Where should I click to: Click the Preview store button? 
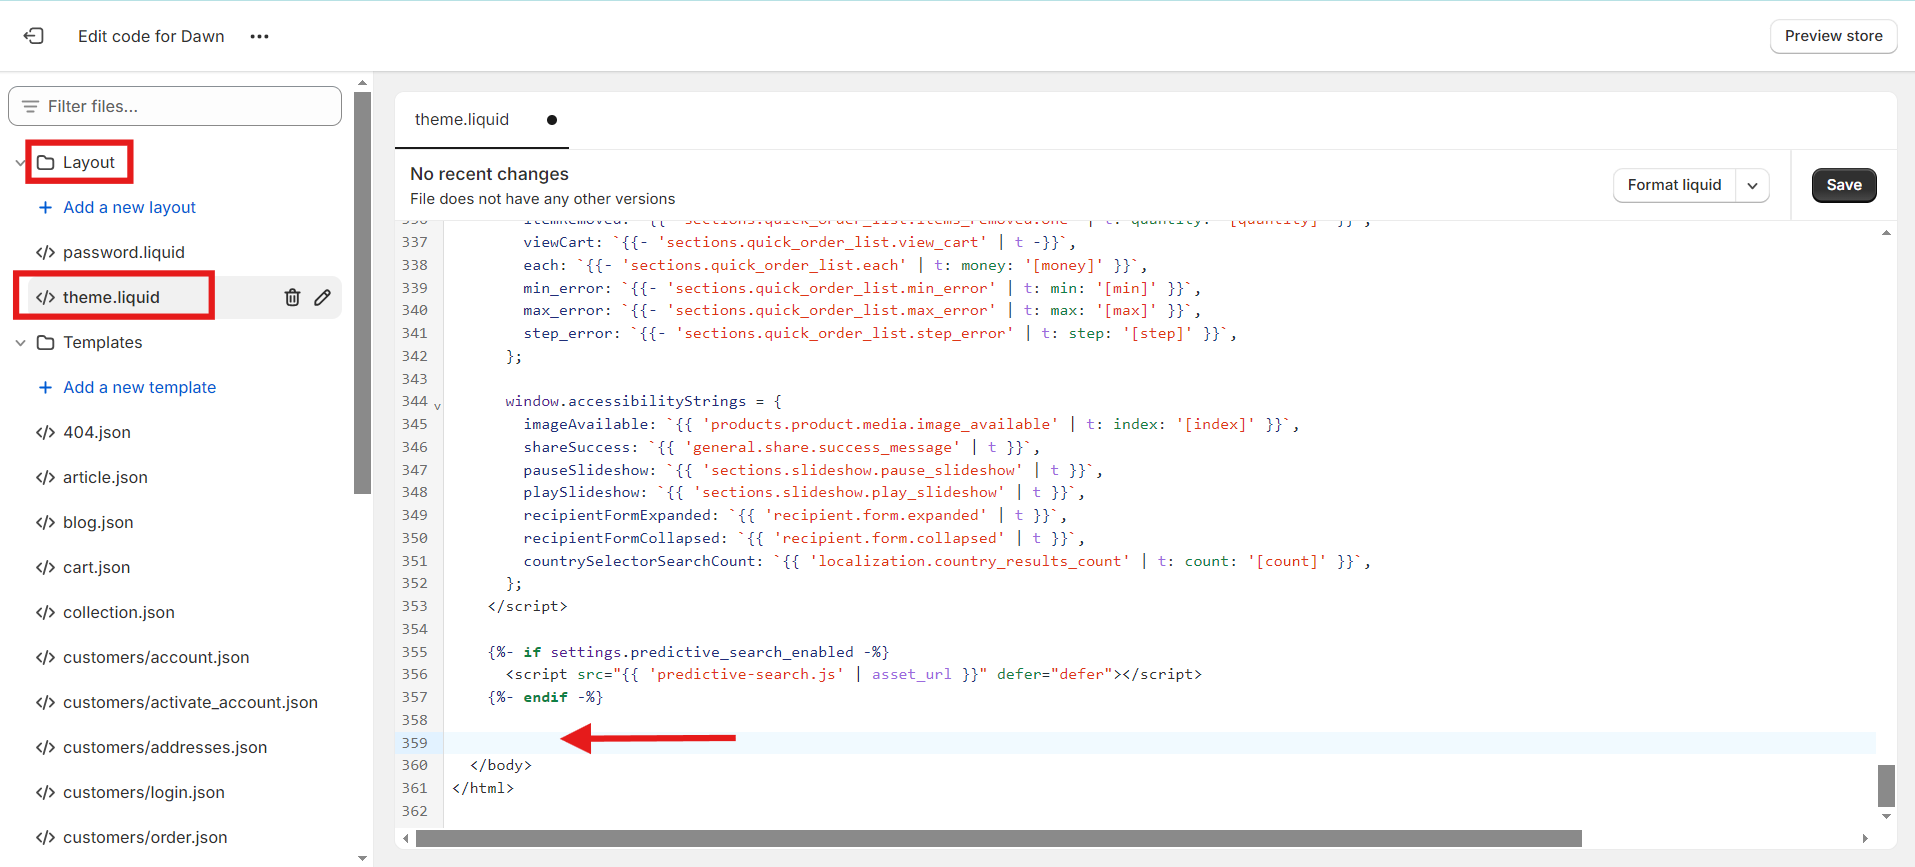pos(1833,36)
